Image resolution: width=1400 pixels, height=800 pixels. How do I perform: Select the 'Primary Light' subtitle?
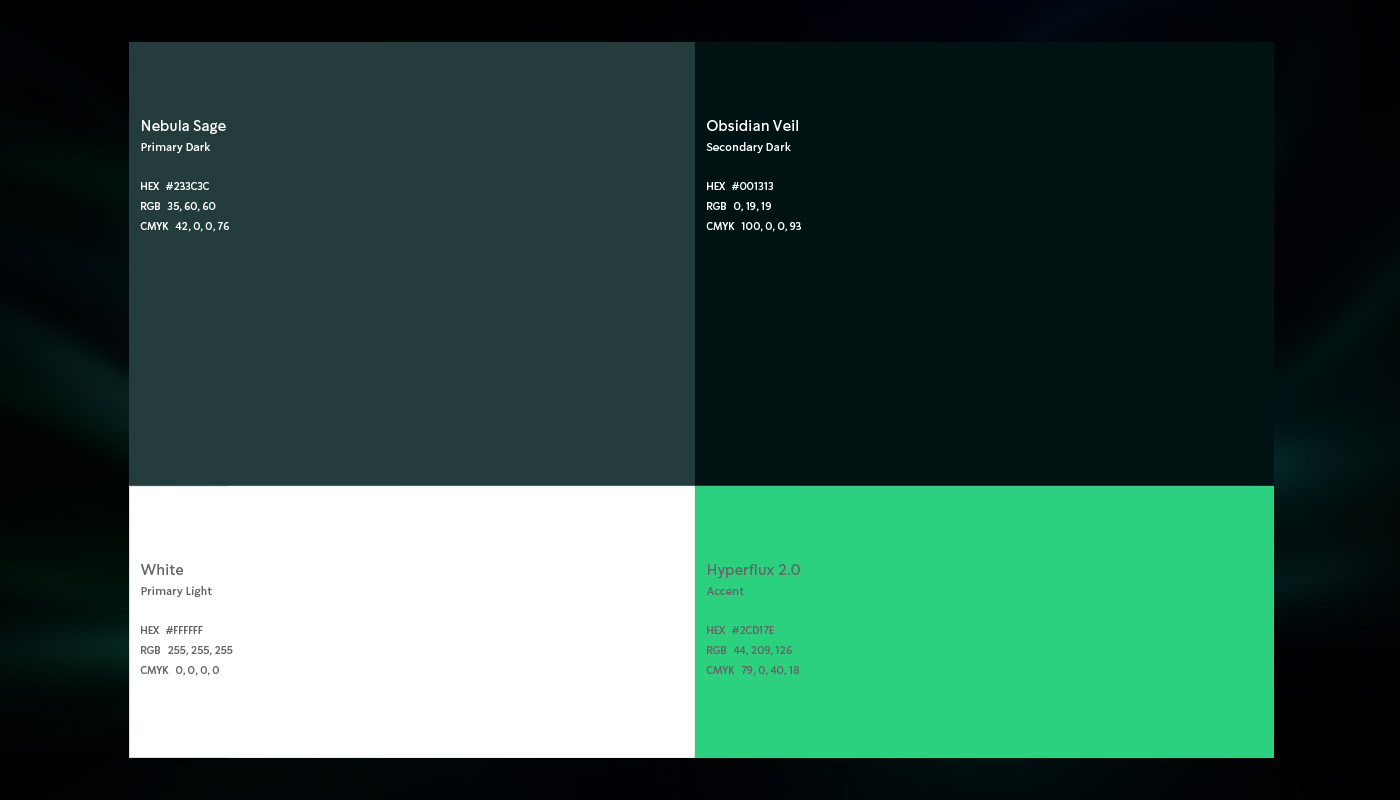click(x=176, y=591)
